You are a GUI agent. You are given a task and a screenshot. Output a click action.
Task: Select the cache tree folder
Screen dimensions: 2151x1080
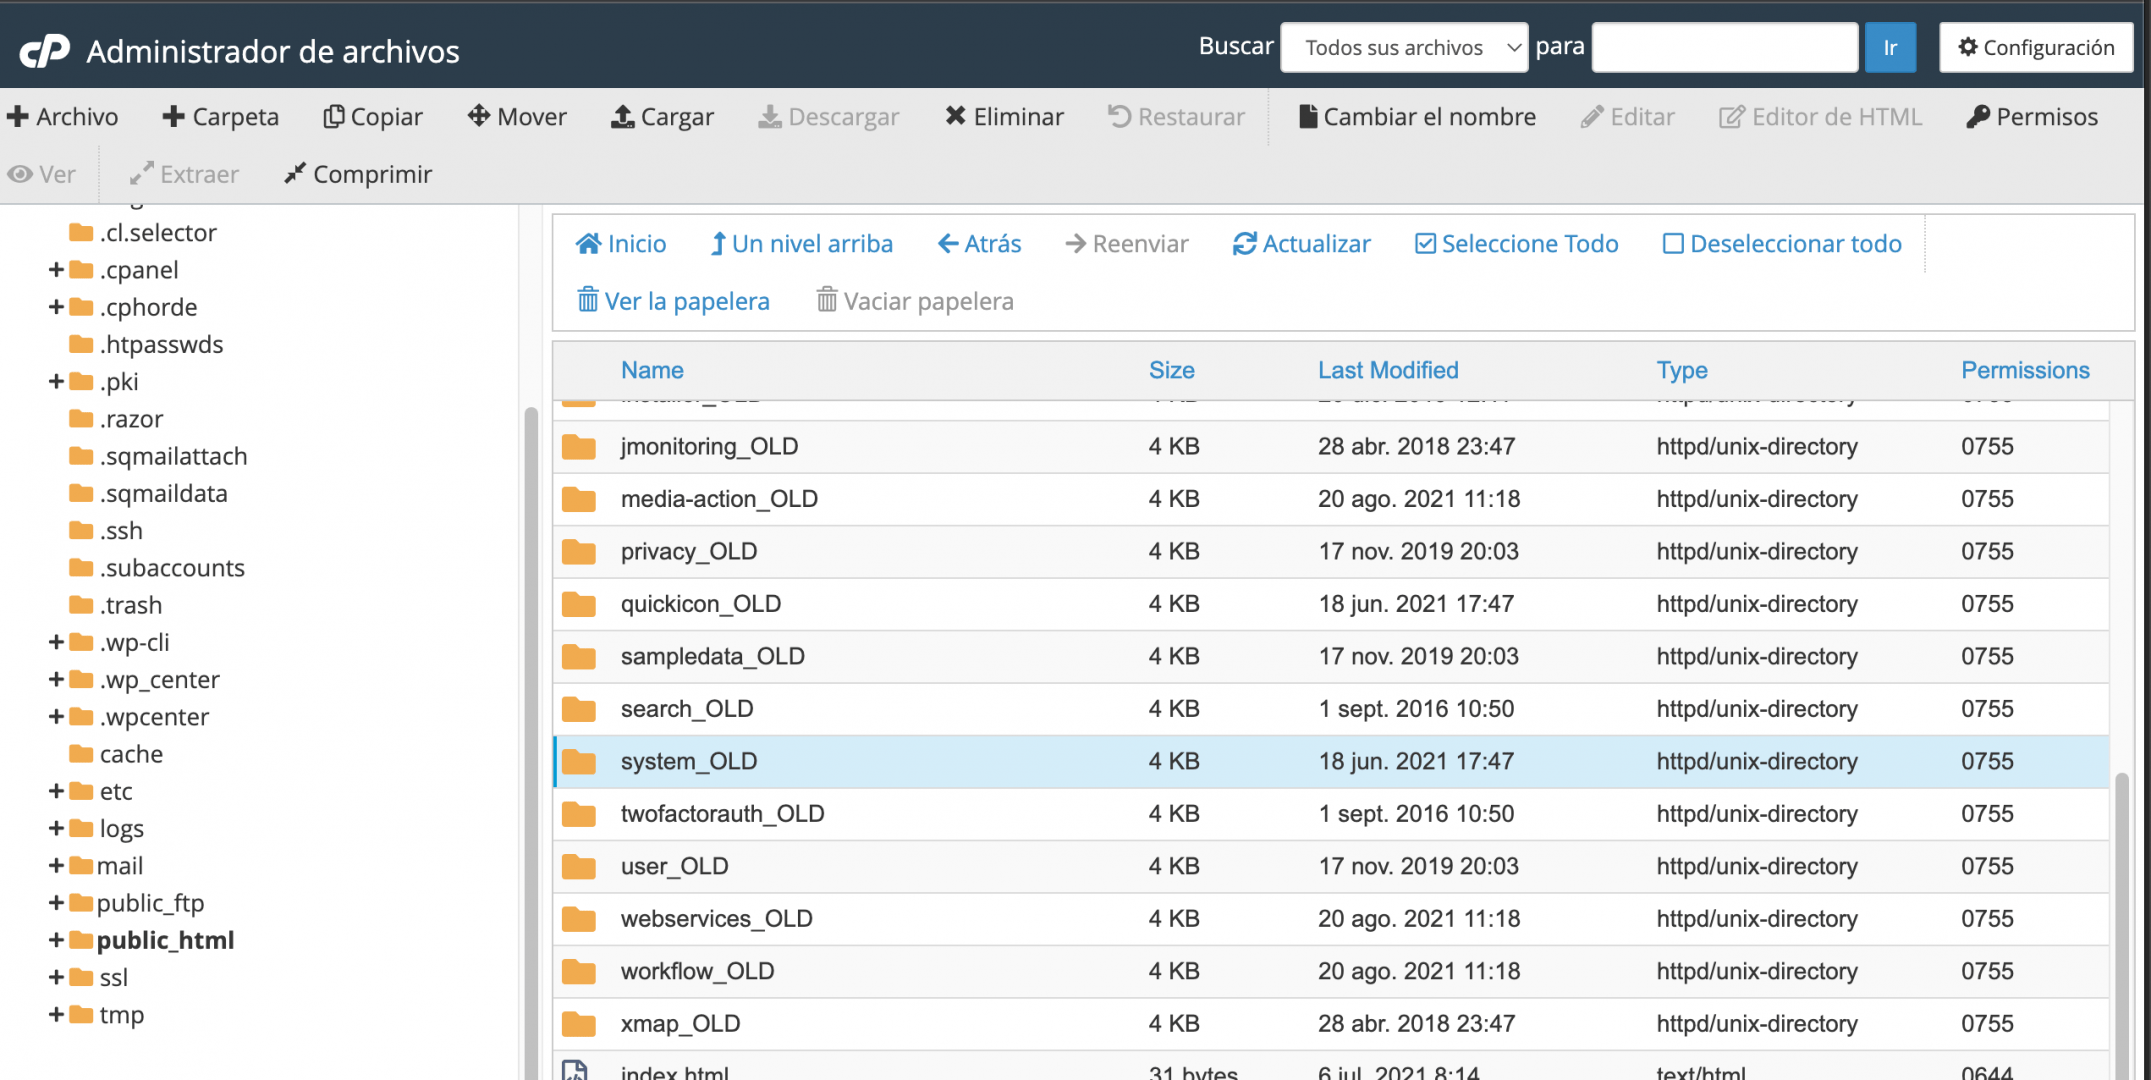click(131, 754)
